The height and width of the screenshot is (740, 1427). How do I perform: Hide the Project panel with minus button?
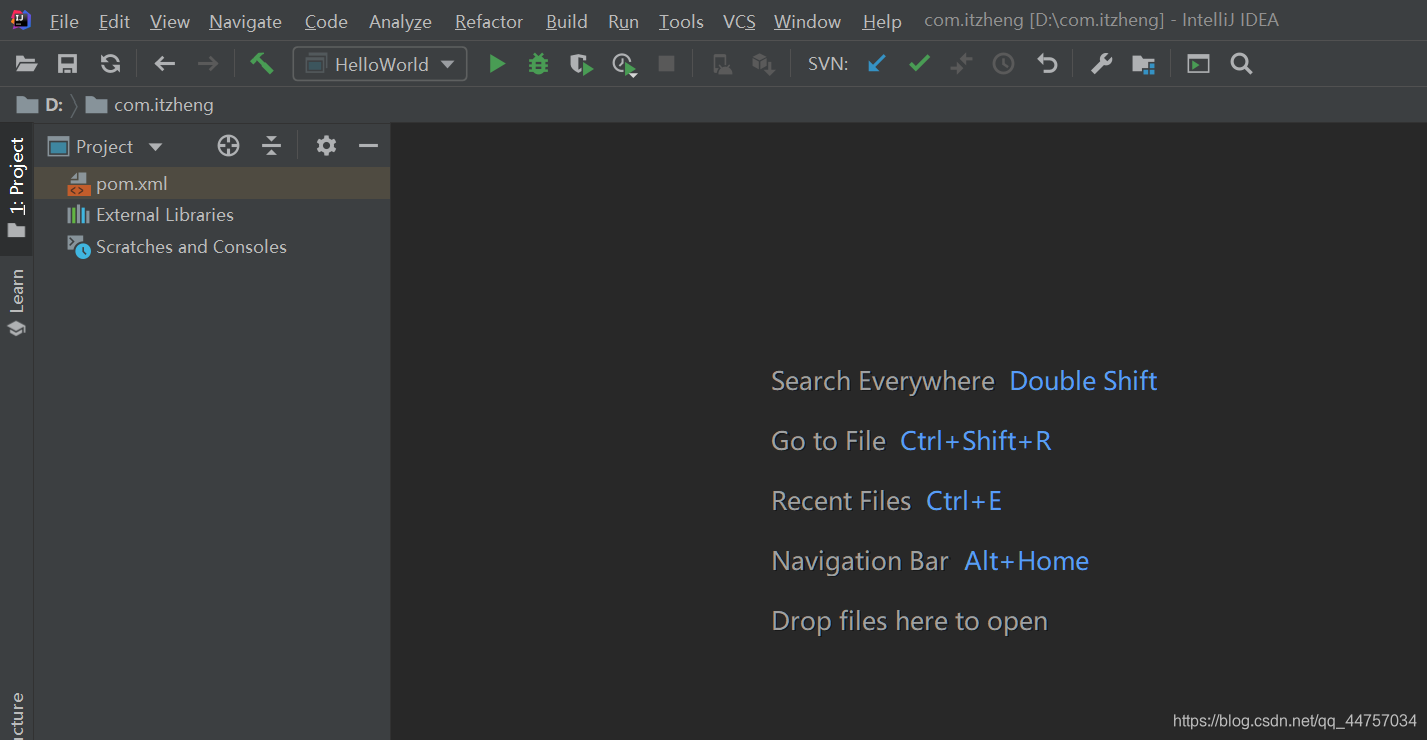click(x=368, y=146)
